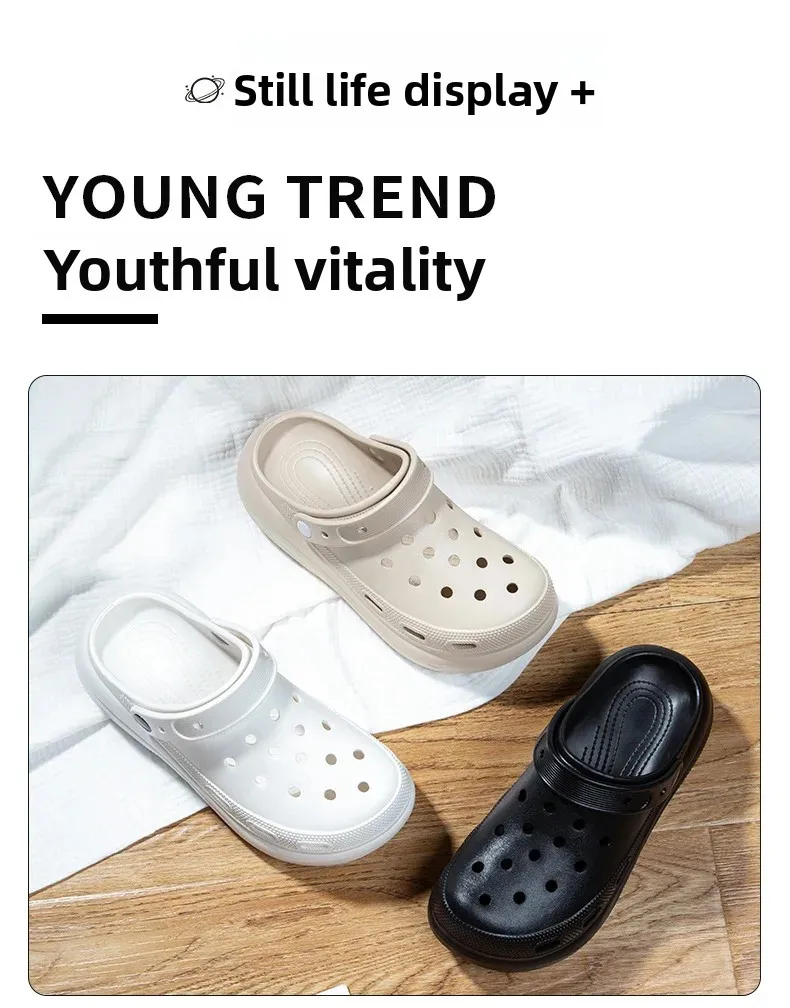Viewport: 790px width, 1008px height.
Task: Click the planet icon beside Still life display
Action: [204, 91]
